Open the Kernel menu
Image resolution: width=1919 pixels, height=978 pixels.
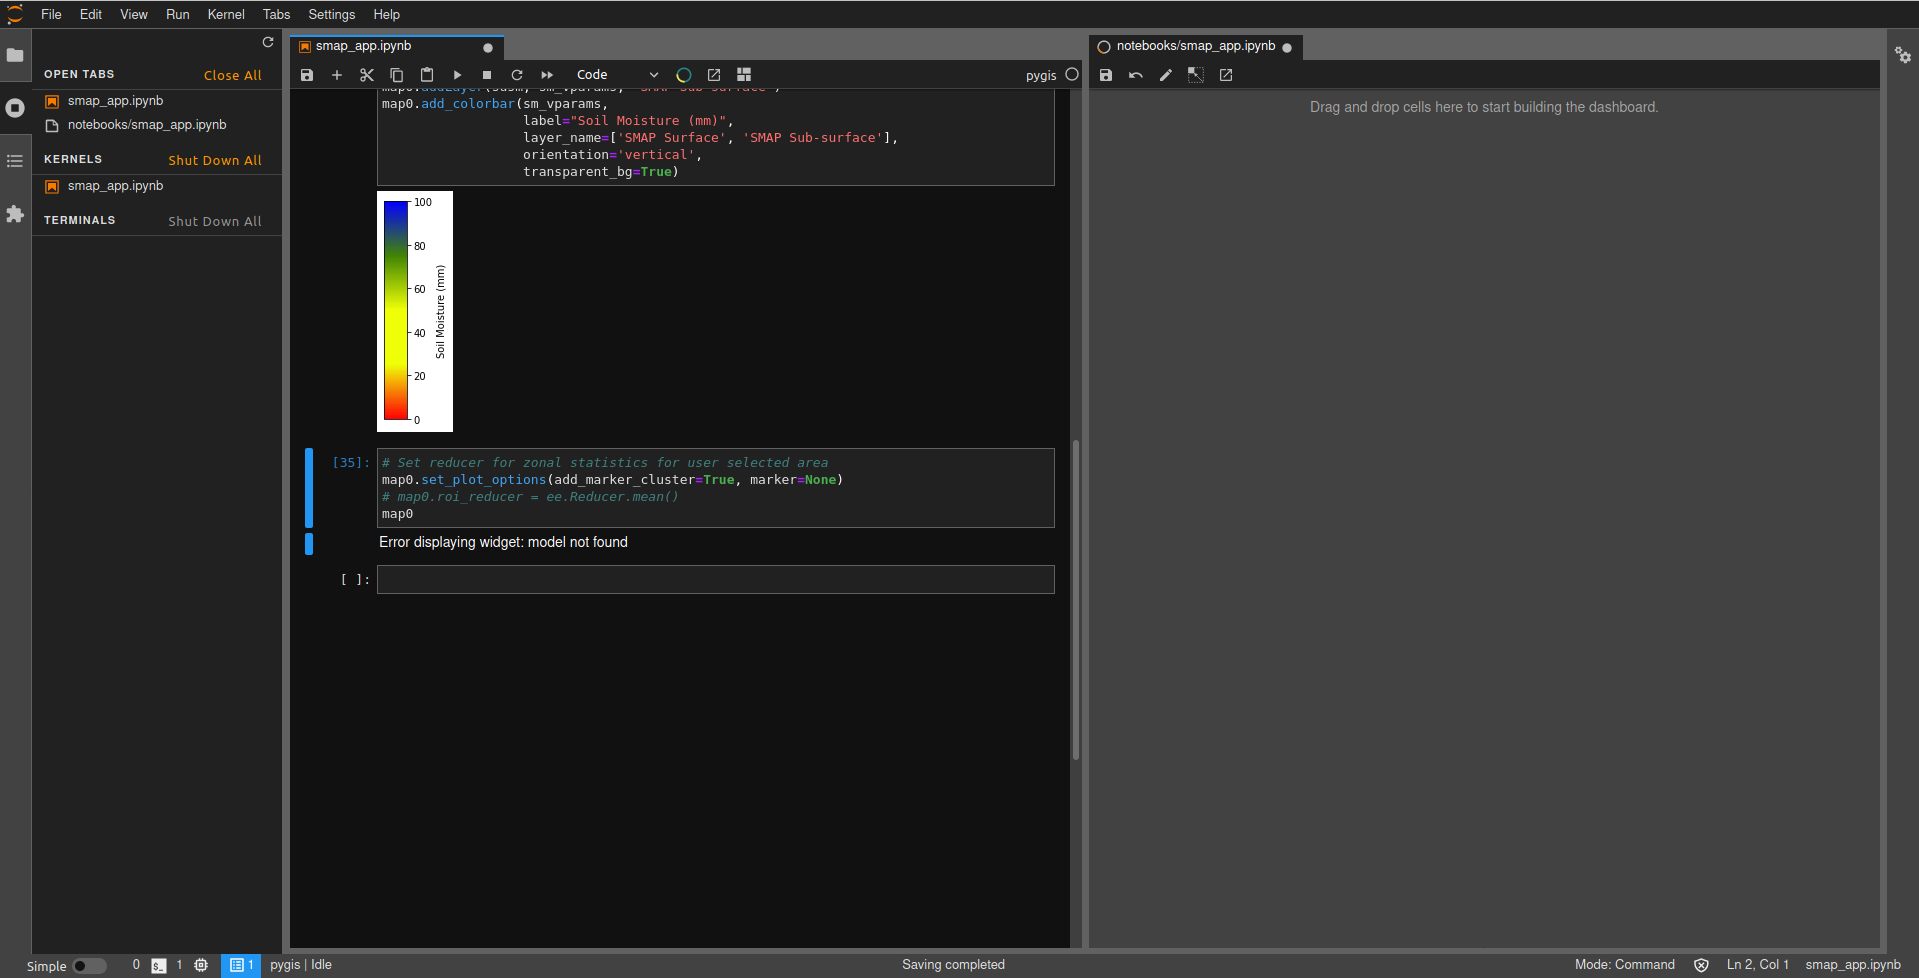click(x=225, y=14)
